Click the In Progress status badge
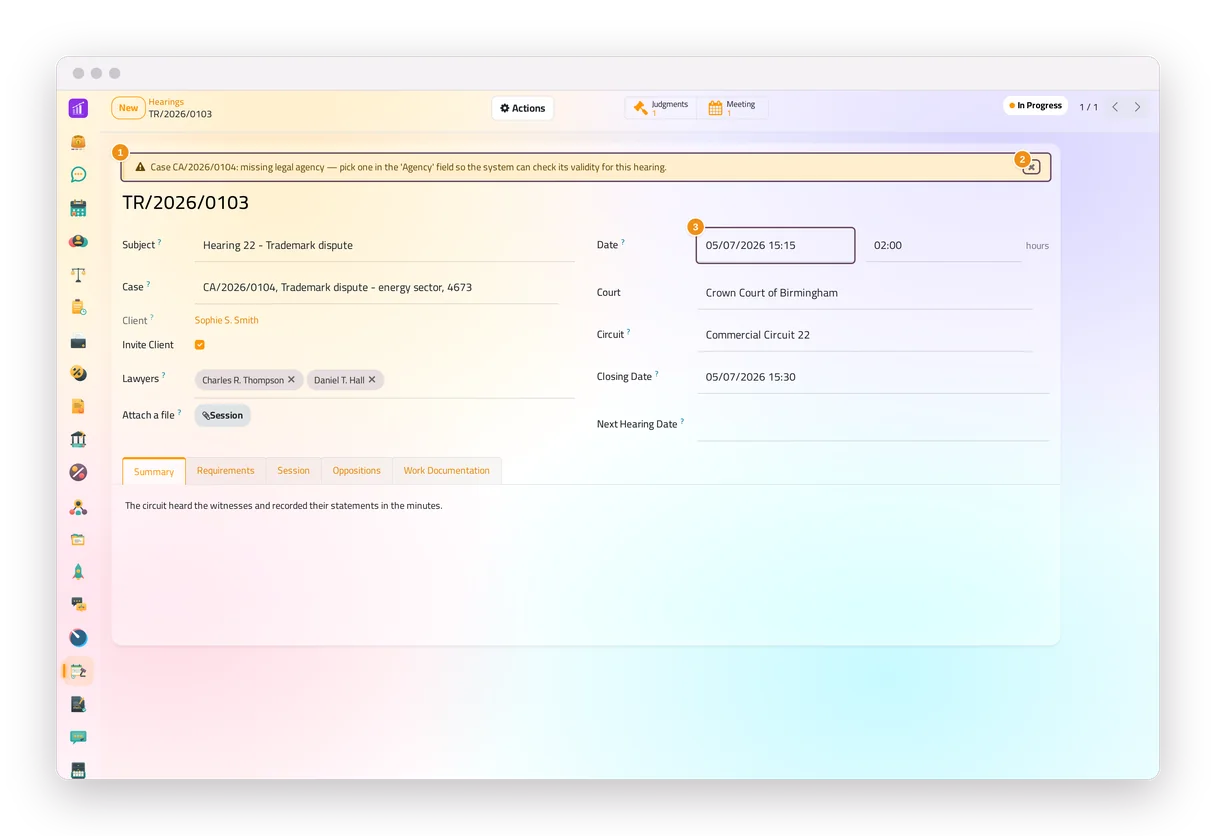The image size is (1216, 836). [x=1036, y=106]
